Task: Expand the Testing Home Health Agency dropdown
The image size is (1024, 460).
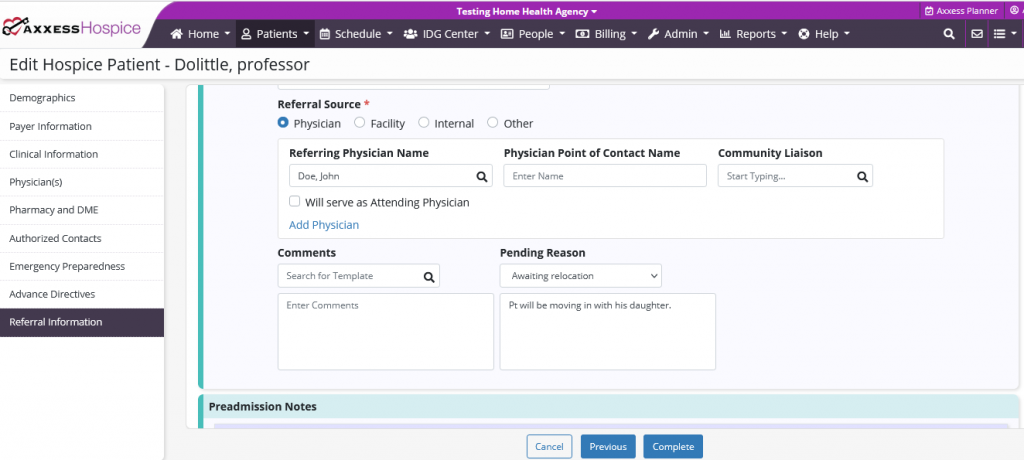Action: click(526, 12)
